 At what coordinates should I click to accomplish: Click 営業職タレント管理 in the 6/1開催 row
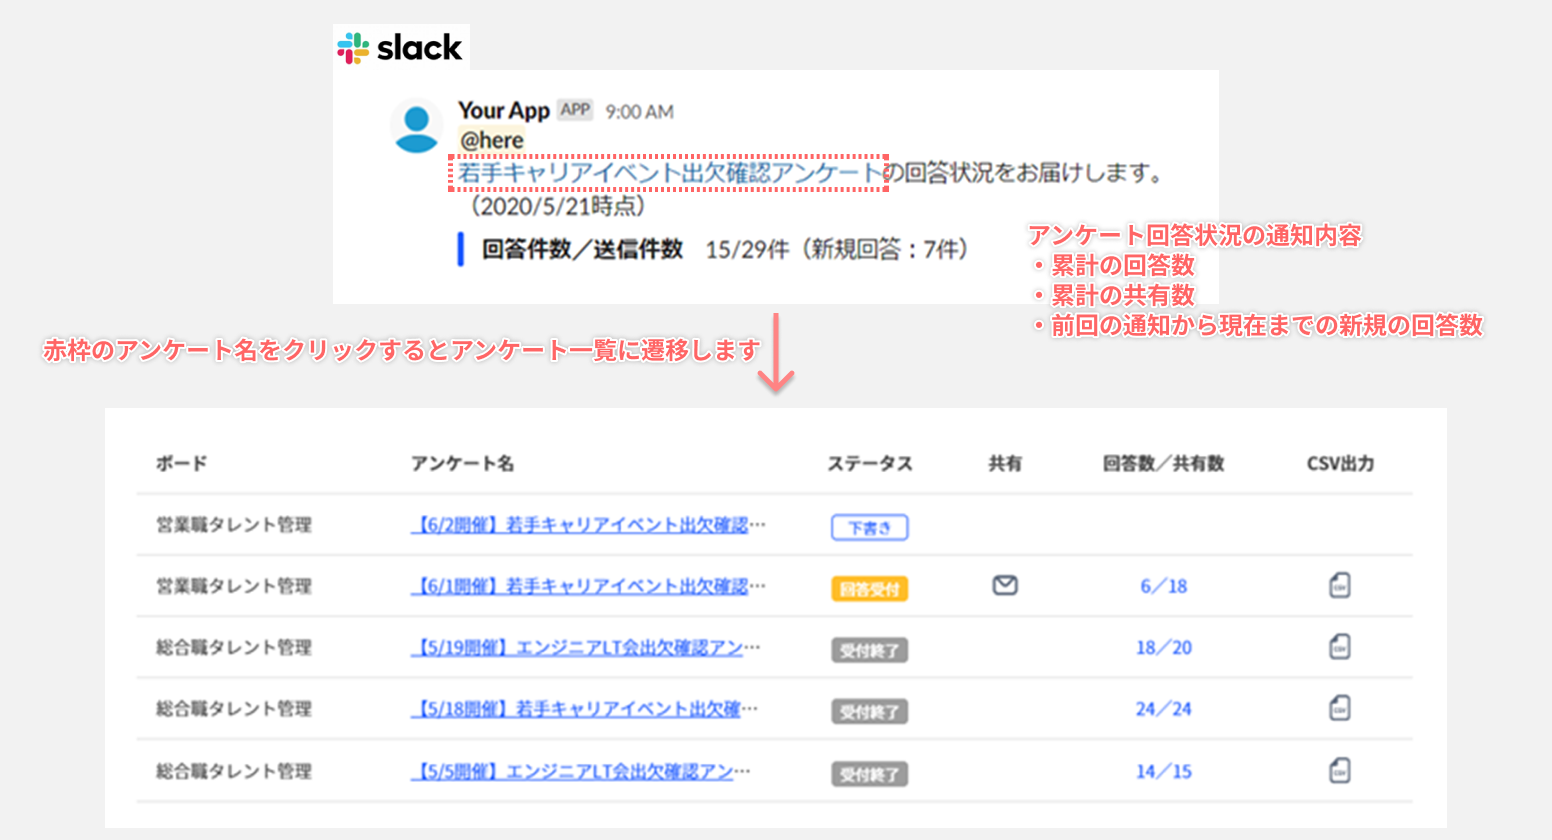pyautogui.click(x=234, y=586)
